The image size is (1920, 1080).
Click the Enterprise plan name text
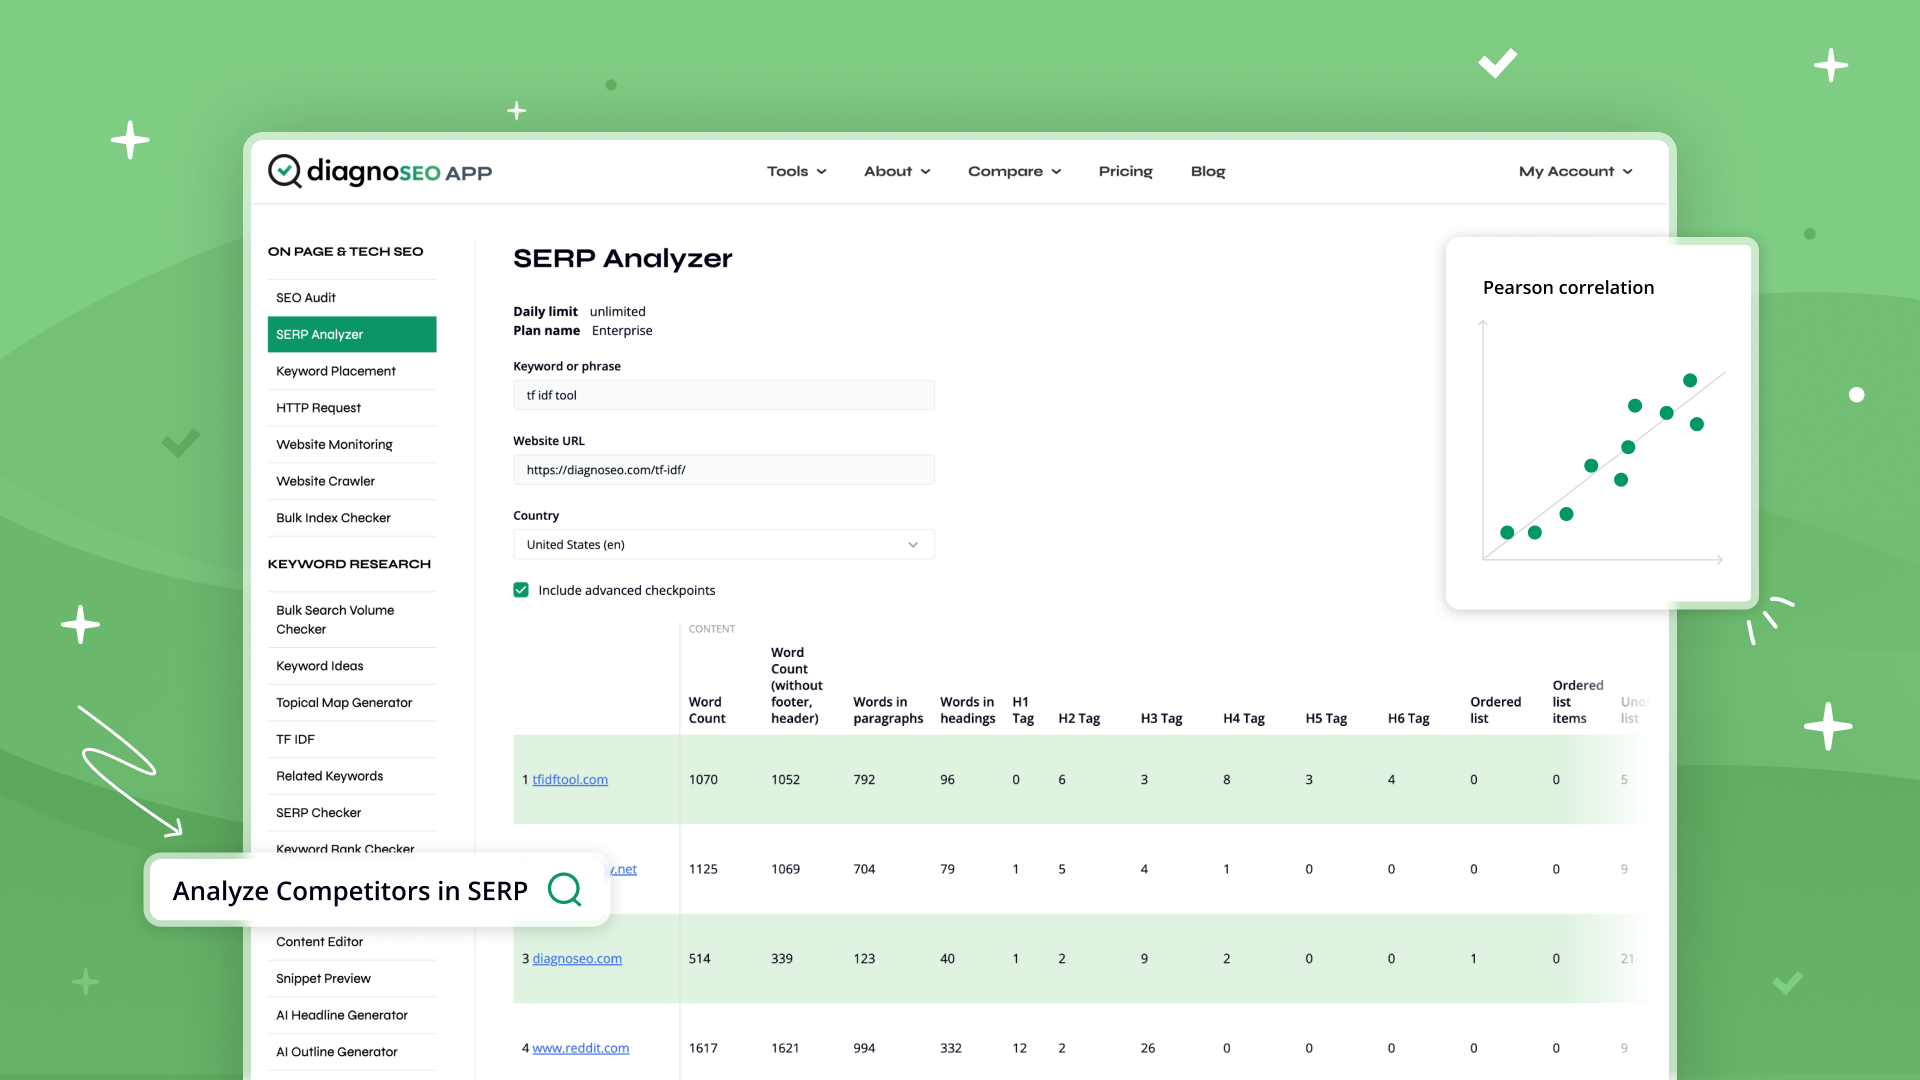point(622,331)
